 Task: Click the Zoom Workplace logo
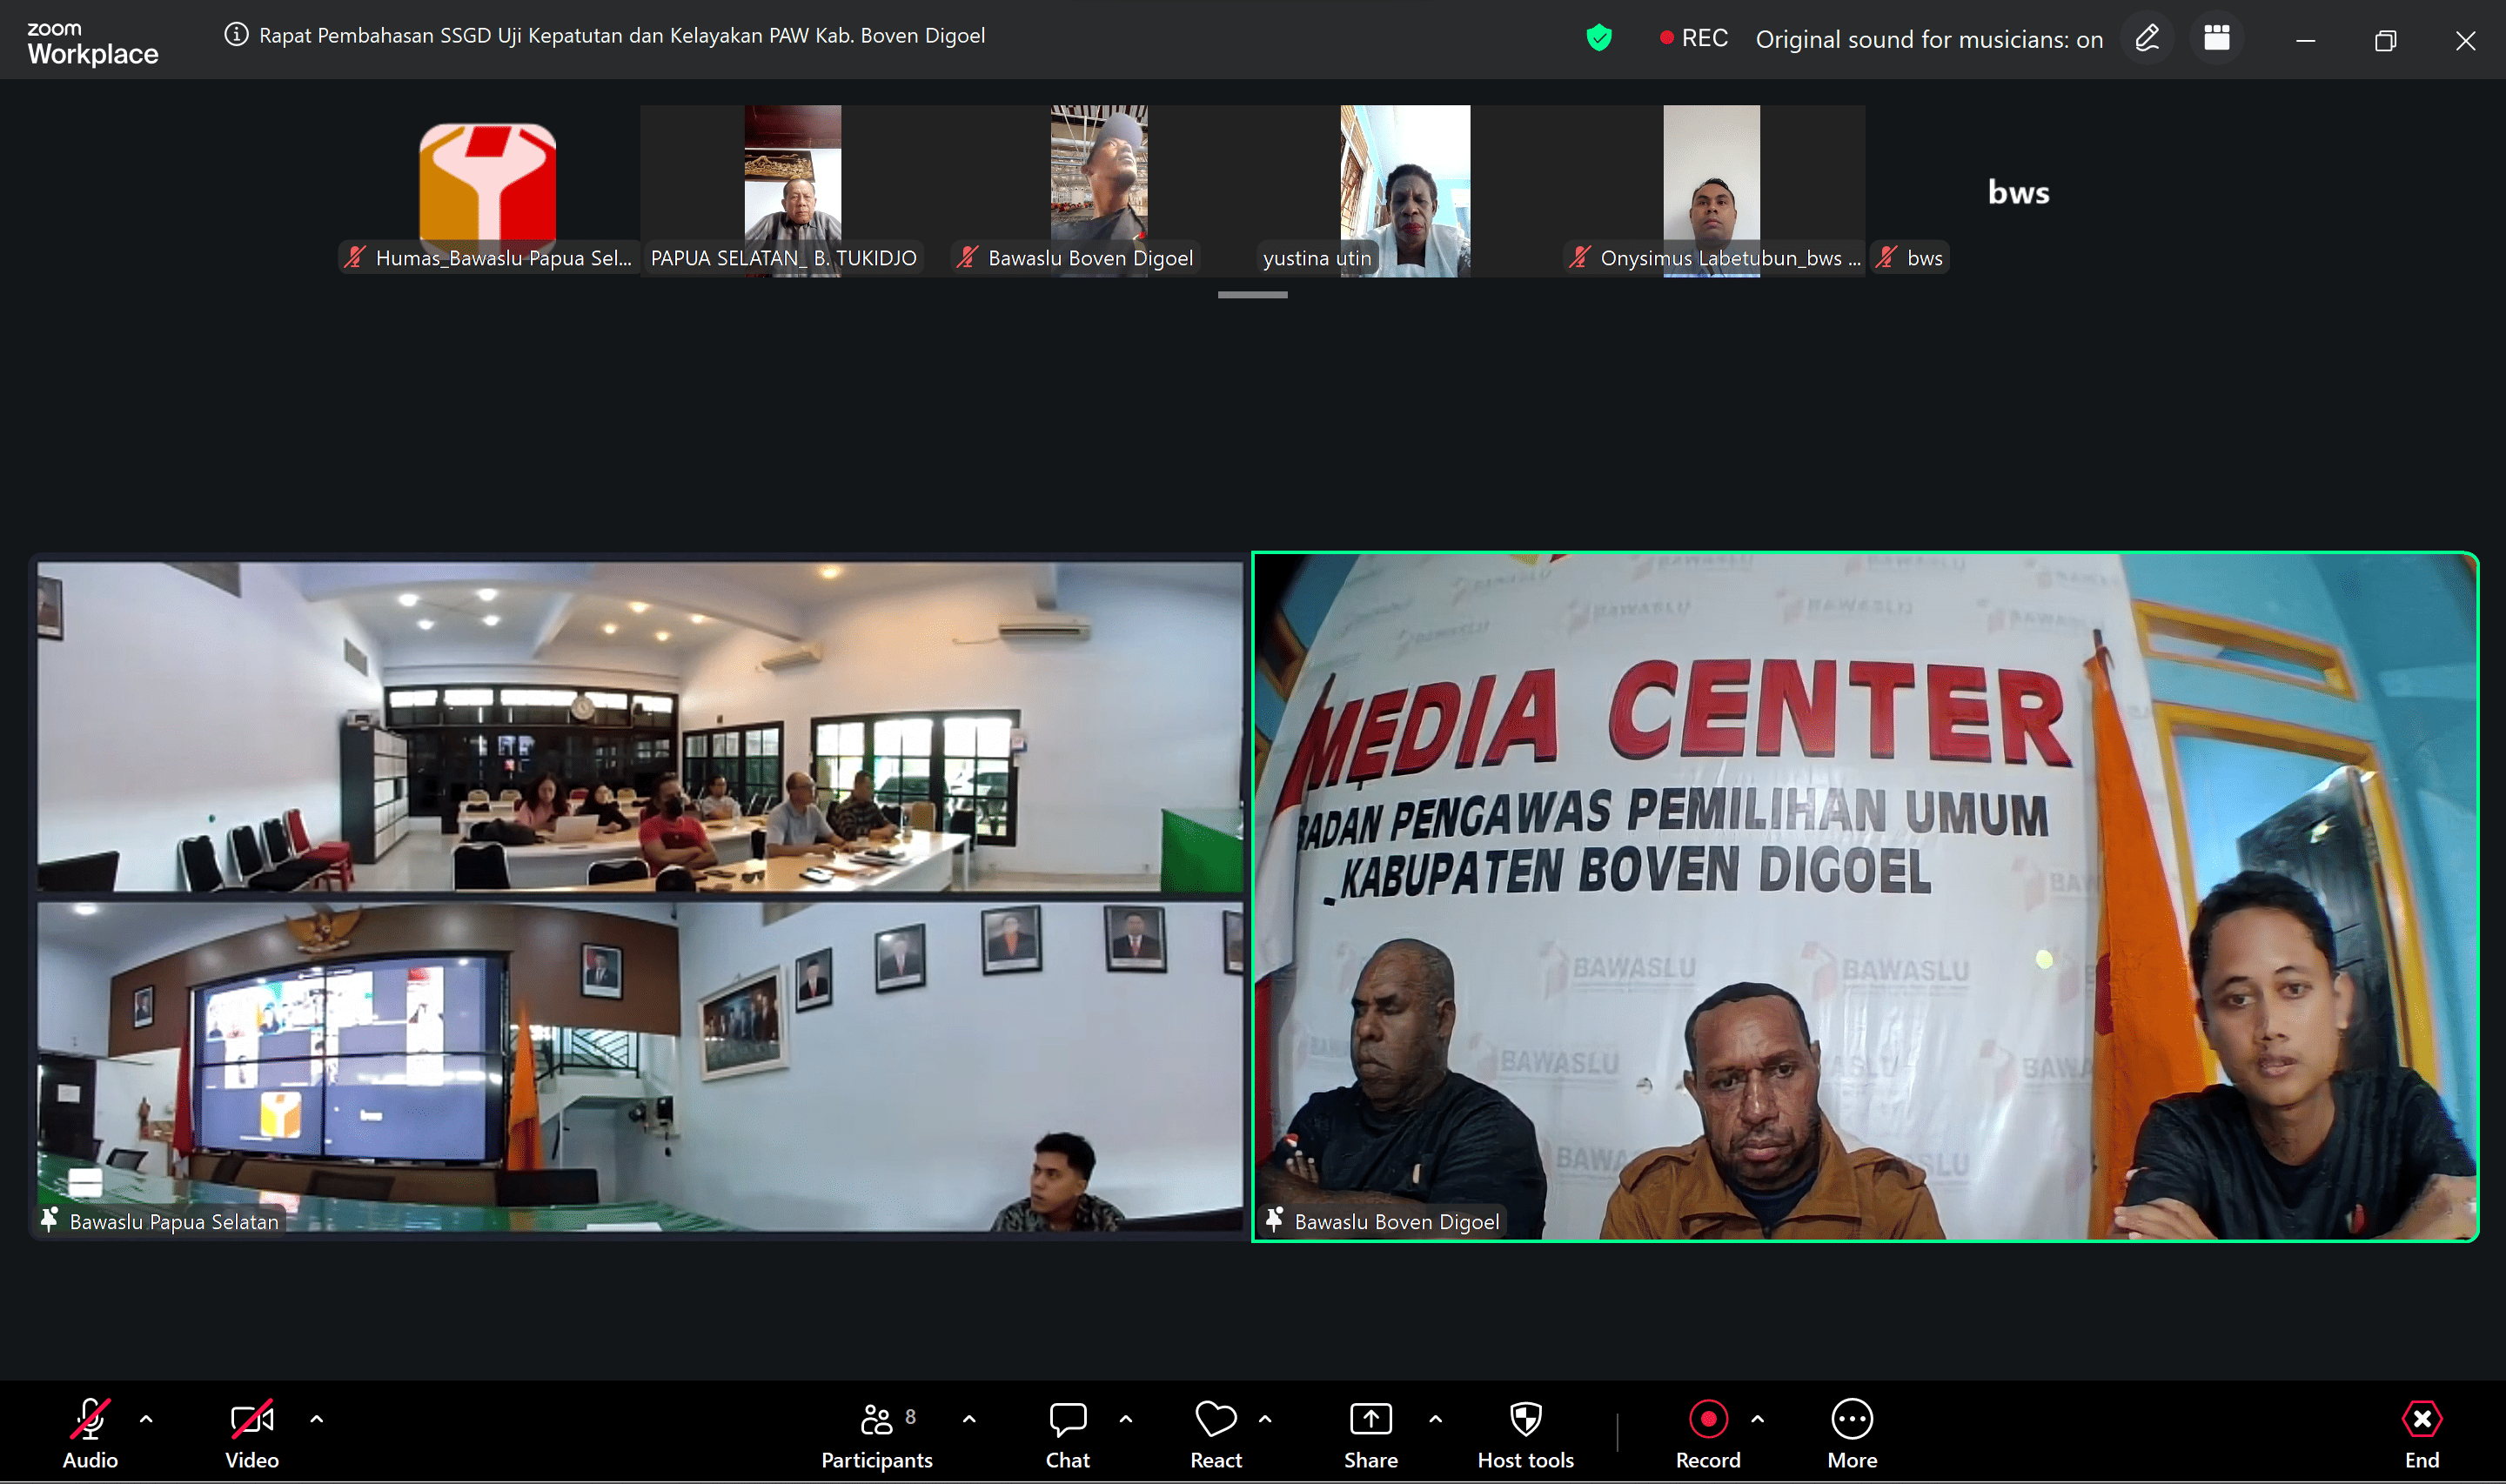[x=92, y=44]
